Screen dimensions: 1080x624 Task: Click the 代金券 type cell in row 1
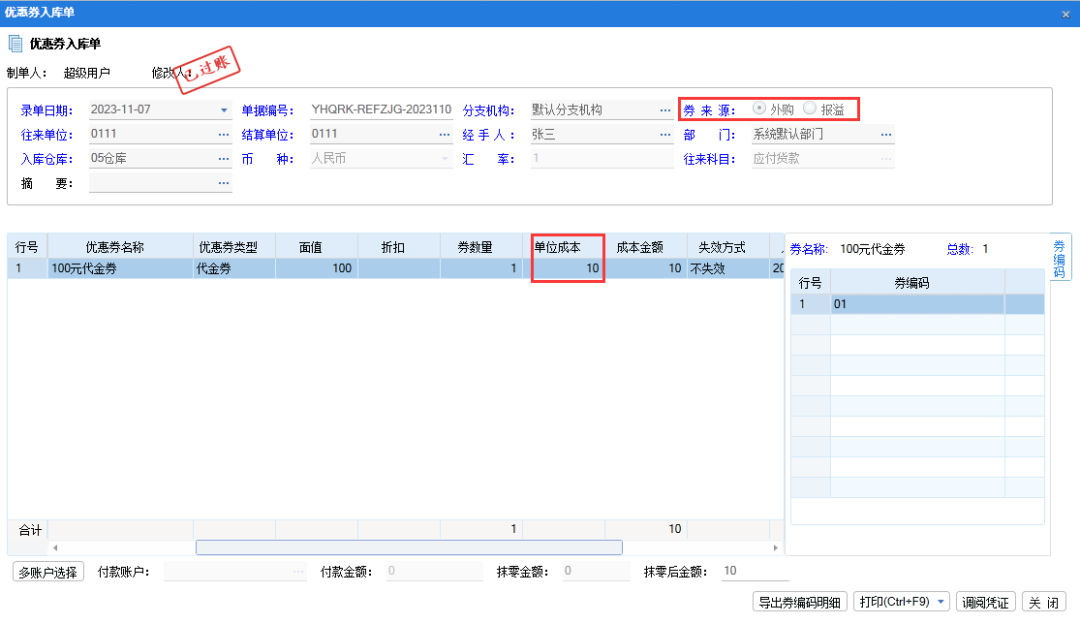tap(234, 269)
